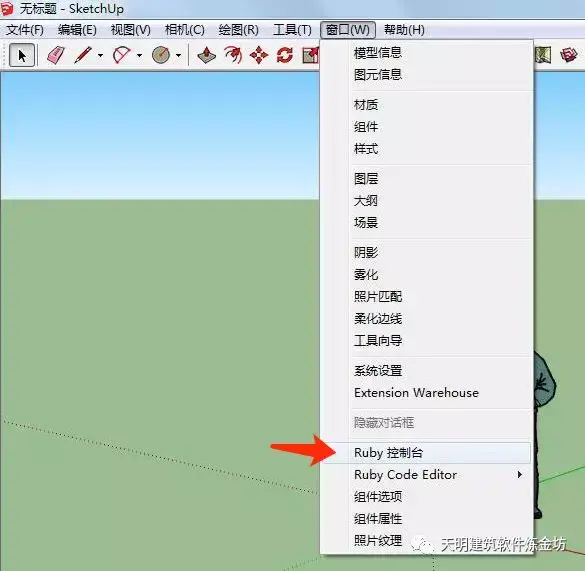Expand the Ruby Code Editor submenu arrow
Viewport: 585px width, 571px height.
[x=519, y=475]
